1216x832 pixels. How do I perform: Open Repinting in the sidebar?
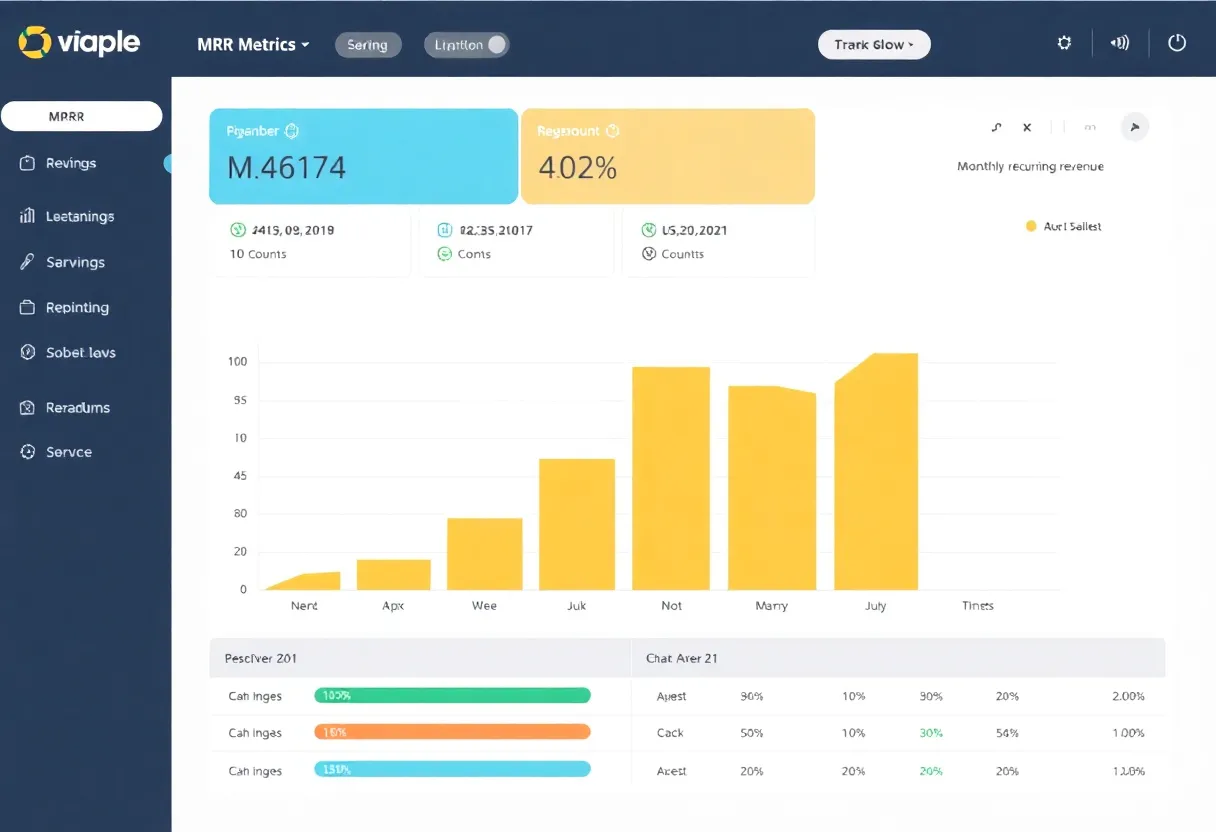[77, 307]
